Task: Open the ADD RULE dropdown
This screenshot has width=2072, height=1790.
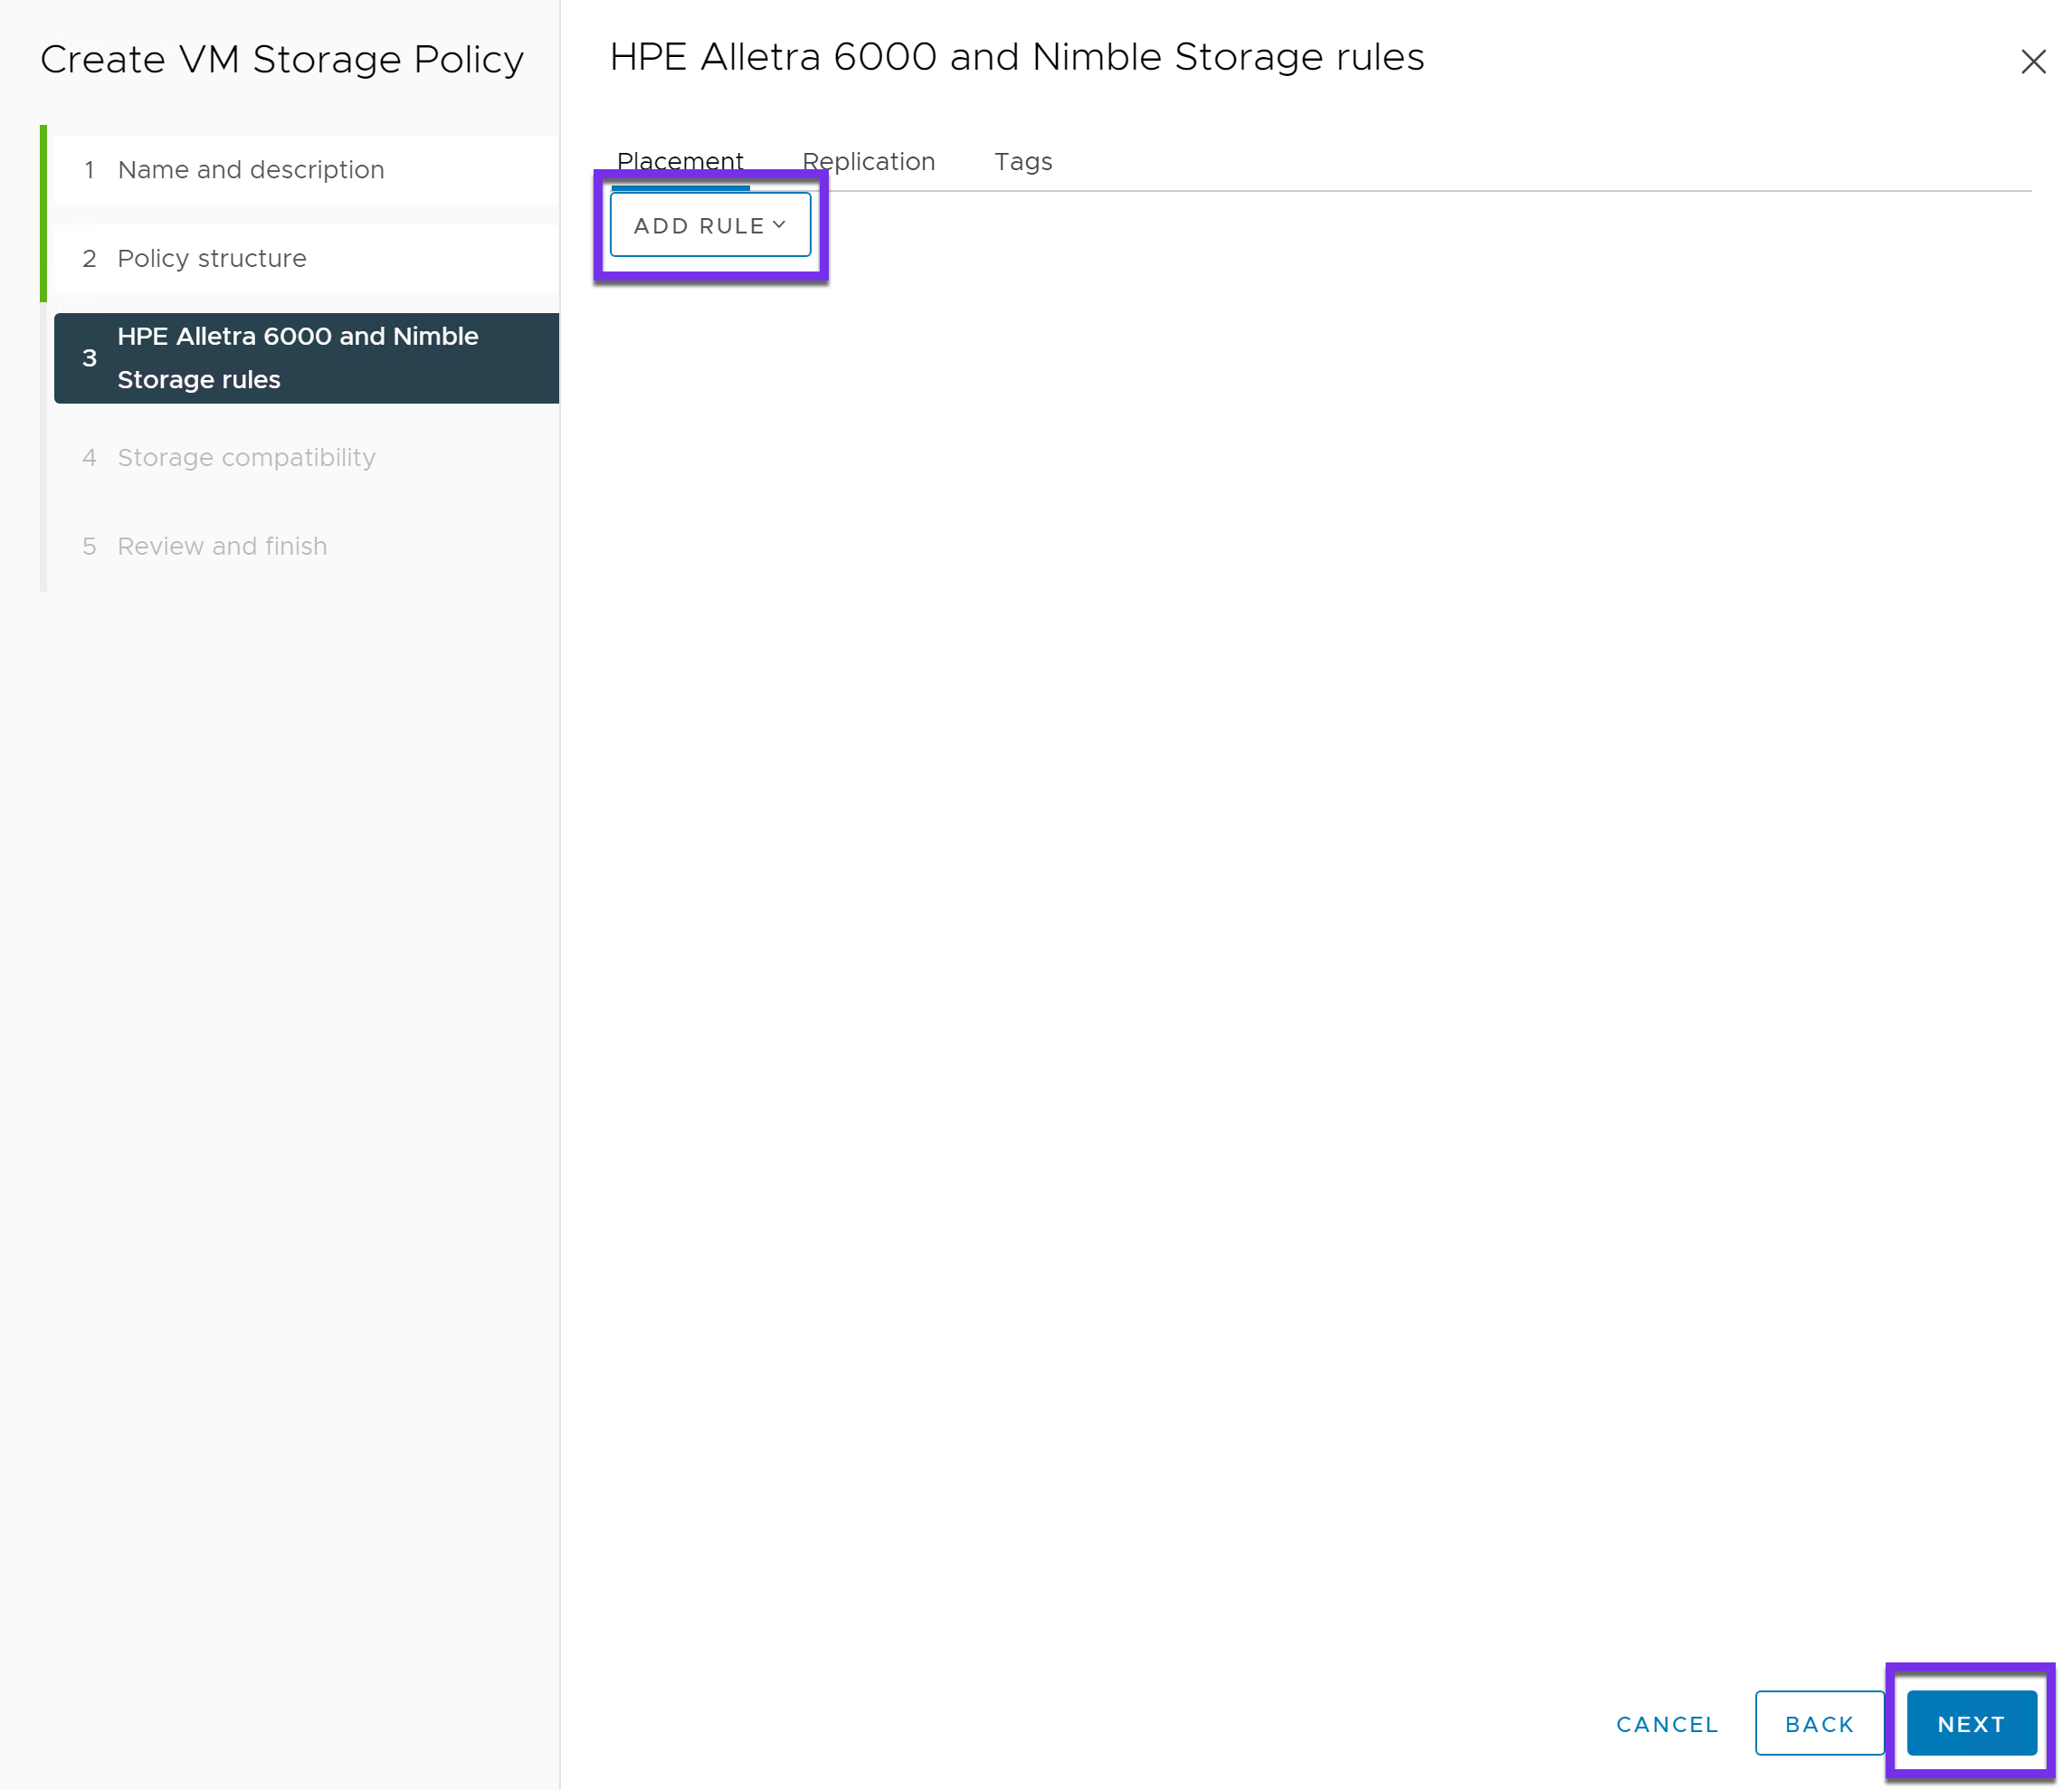Action: [x=709, y=226]
